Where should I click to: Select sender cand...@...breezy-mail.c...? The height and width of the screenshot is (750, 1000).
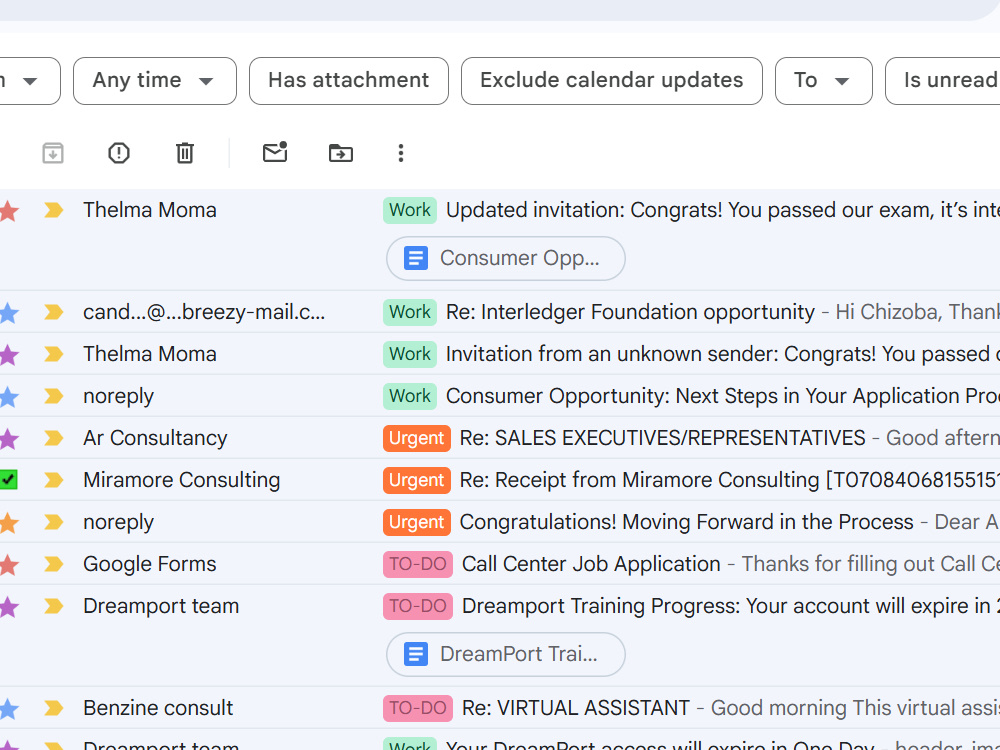(204, 312)
